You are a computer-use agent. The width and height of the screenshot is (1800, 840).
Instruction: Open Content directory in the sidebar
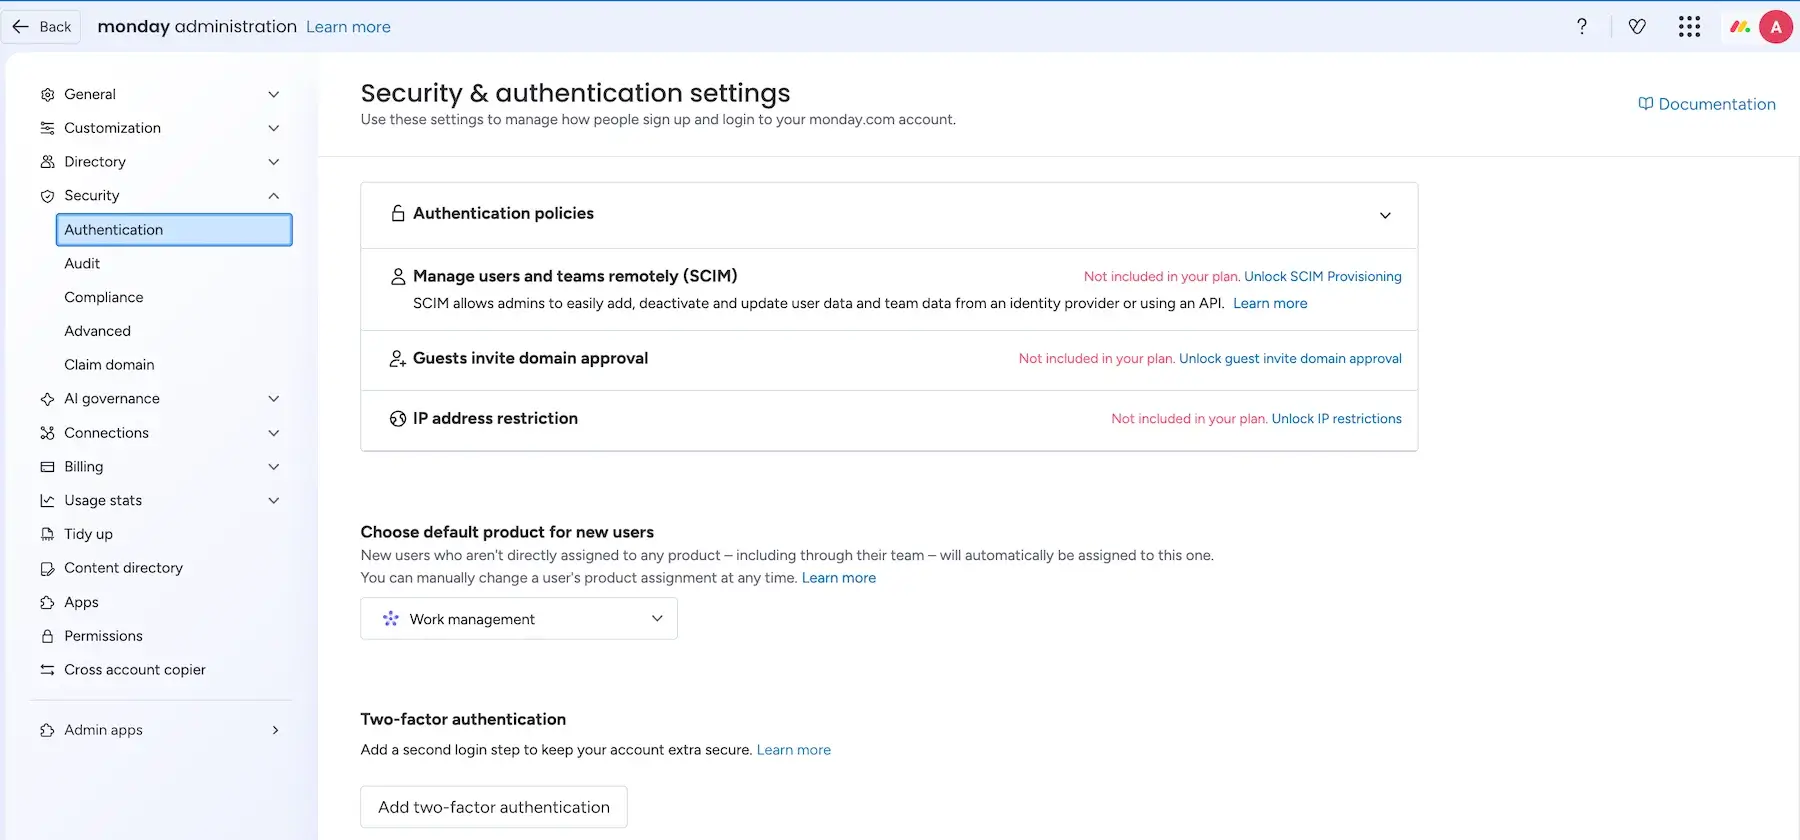coord(123,568)
